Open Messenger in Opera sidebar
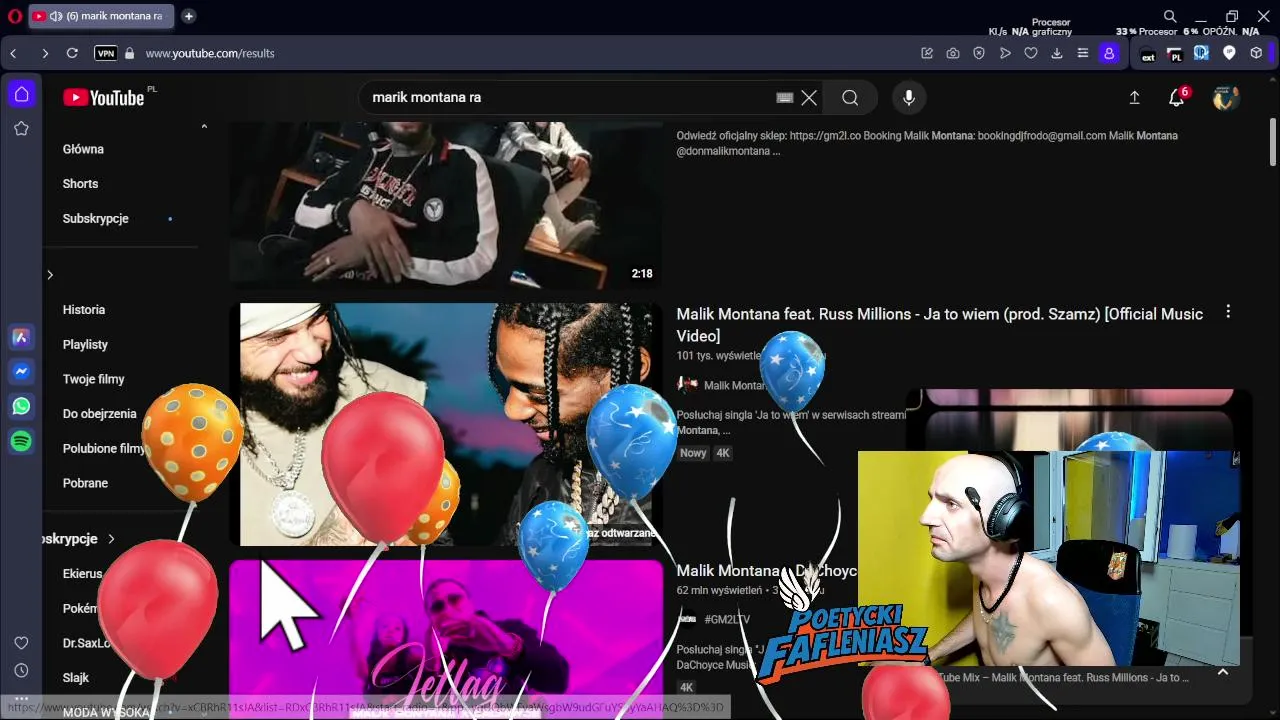1280x720 pixels. click(21, 372)
